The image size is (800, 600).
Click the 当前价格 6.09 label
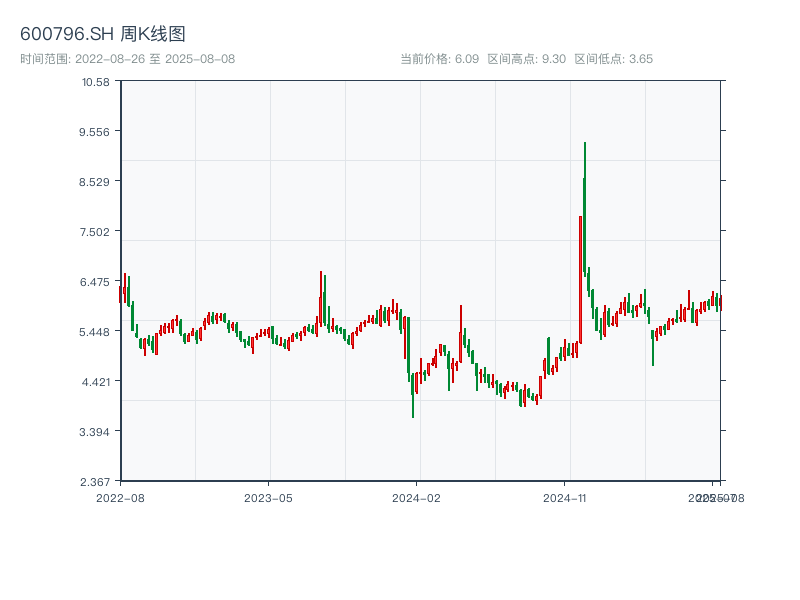coord(439,59)
